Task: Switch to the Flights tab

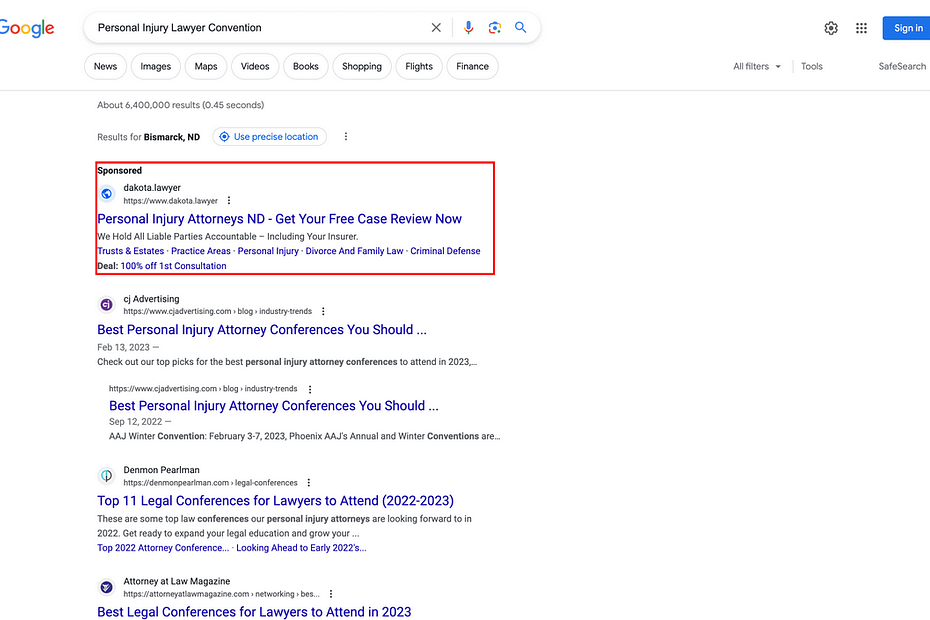Action: [419, 66]
